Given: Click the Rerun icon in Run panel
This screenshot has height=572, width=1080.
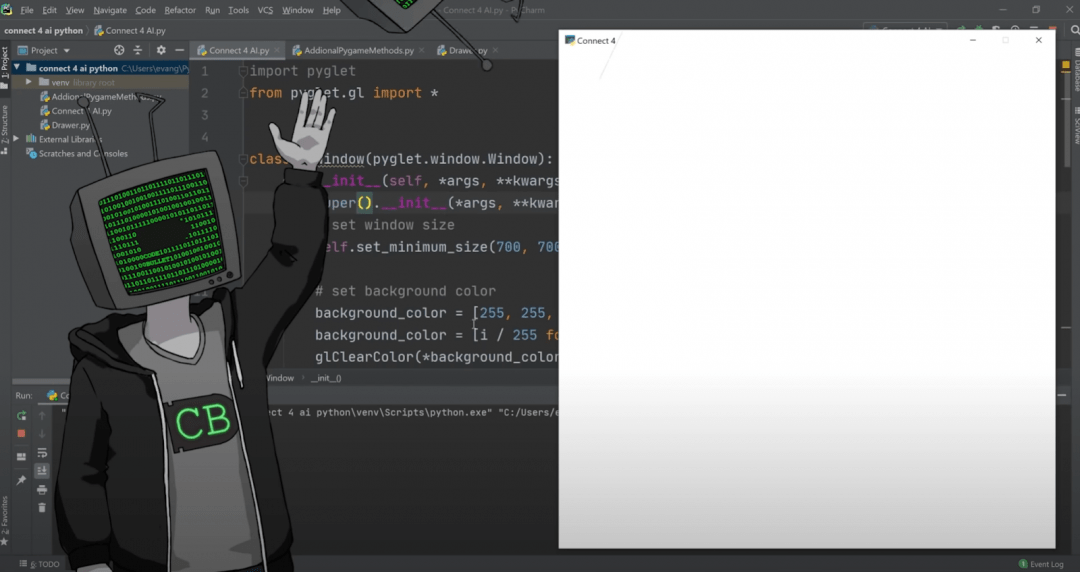Looking at the screenshot, I should pos(21,415).
